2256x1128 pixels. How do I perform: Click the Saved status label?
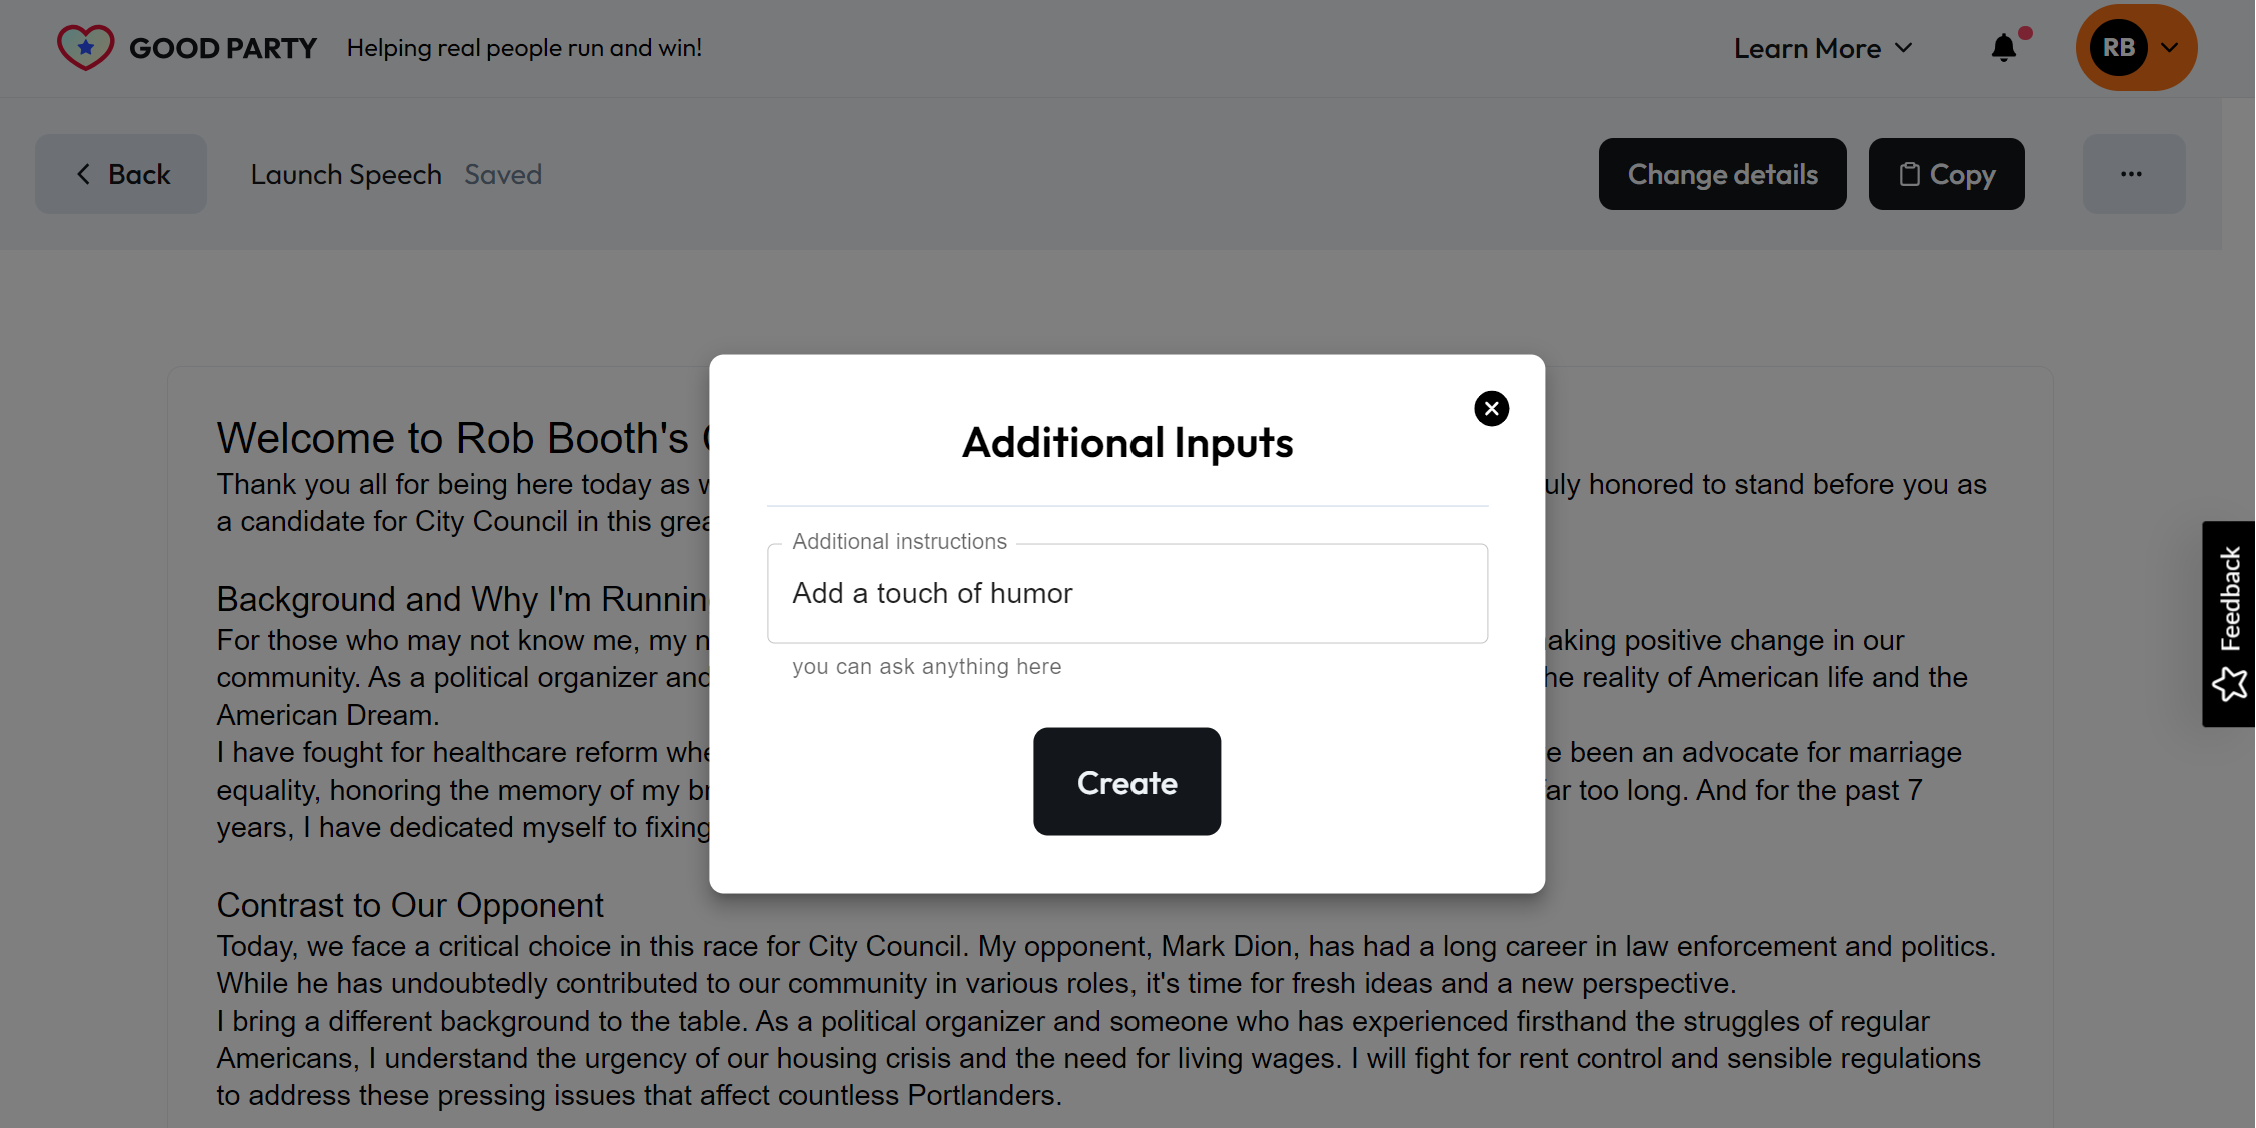pos(503,174)
